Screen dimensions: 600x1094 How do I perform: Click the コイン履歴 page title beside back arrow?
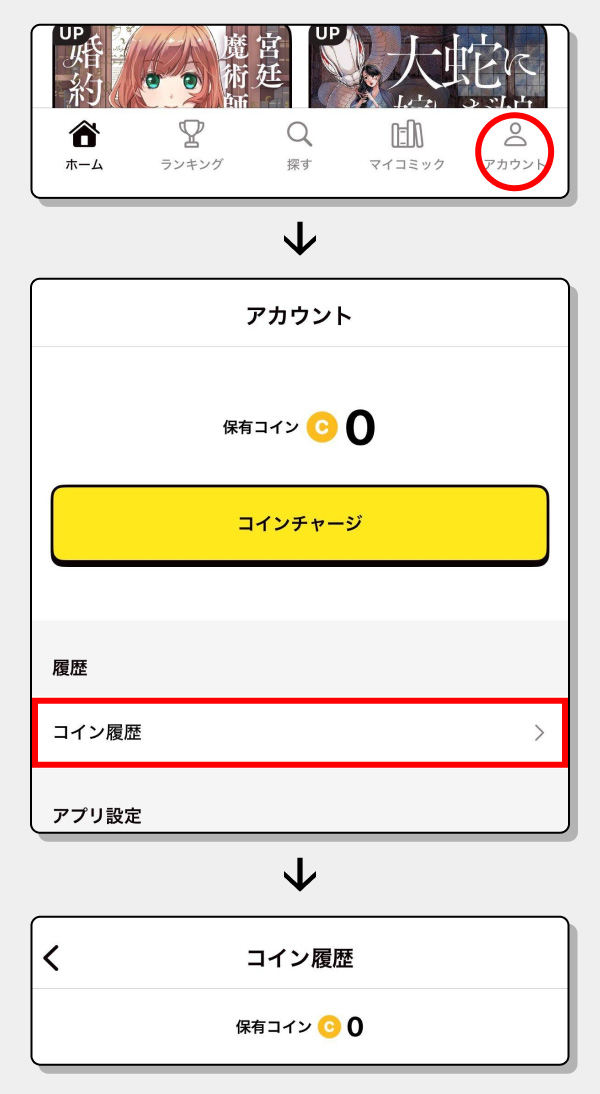[299, 958]
